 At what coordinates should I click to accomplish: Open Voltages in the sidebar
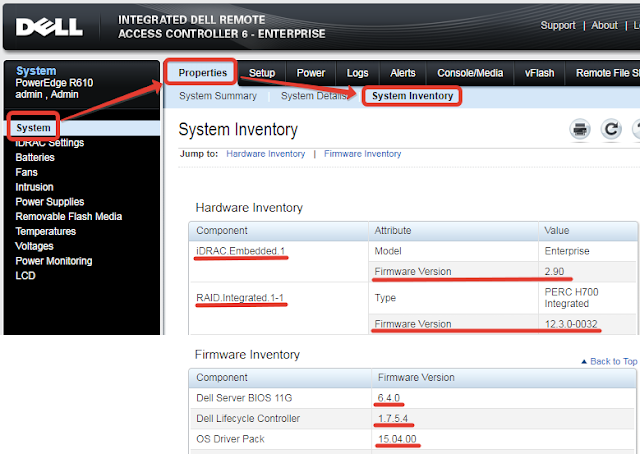coord(34,246)
